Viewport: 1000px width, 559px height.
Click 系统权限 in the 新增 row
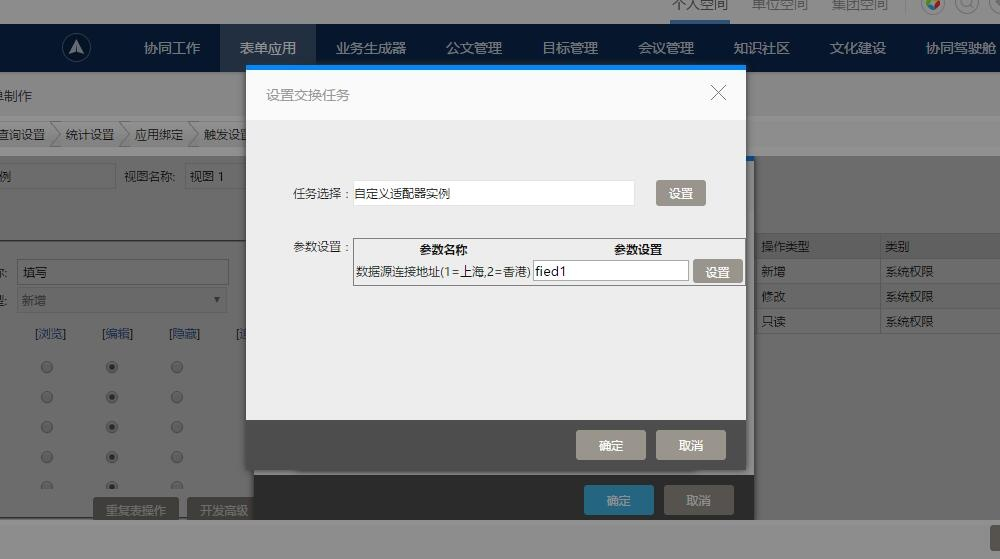[x=909, y=272]
